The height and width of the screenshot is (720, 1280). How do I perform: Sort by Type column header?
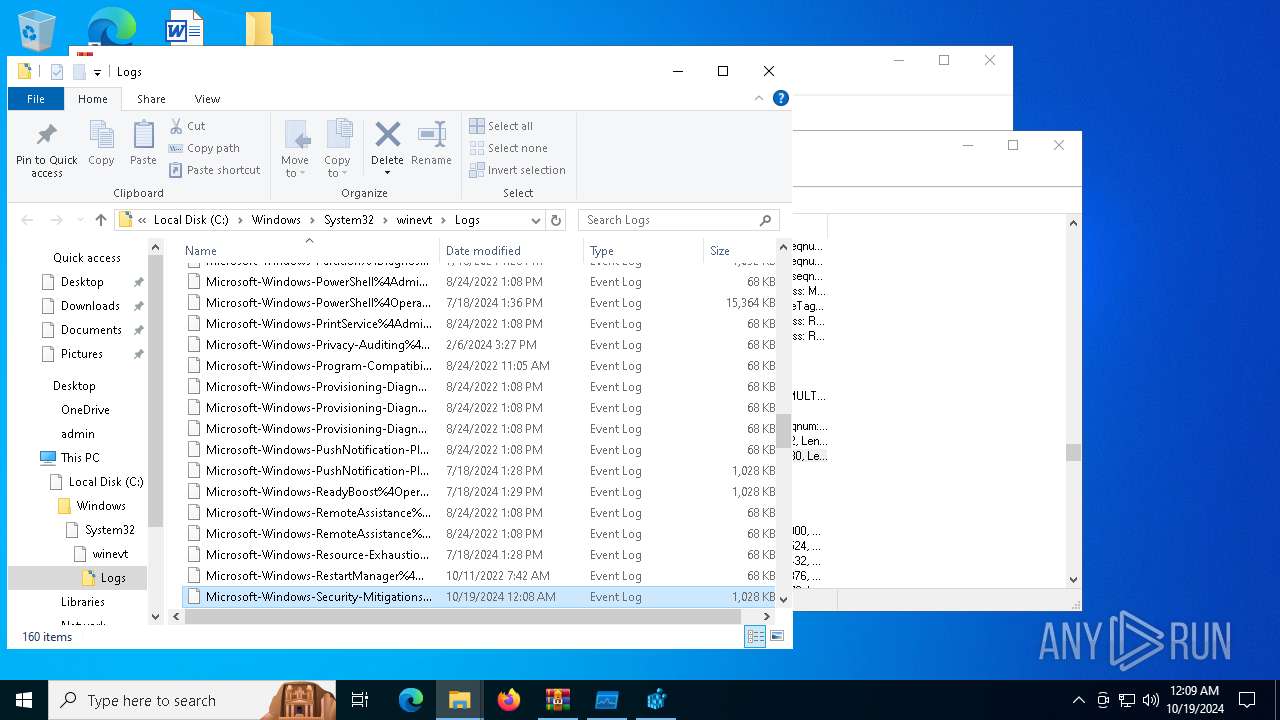coord(644,251)
